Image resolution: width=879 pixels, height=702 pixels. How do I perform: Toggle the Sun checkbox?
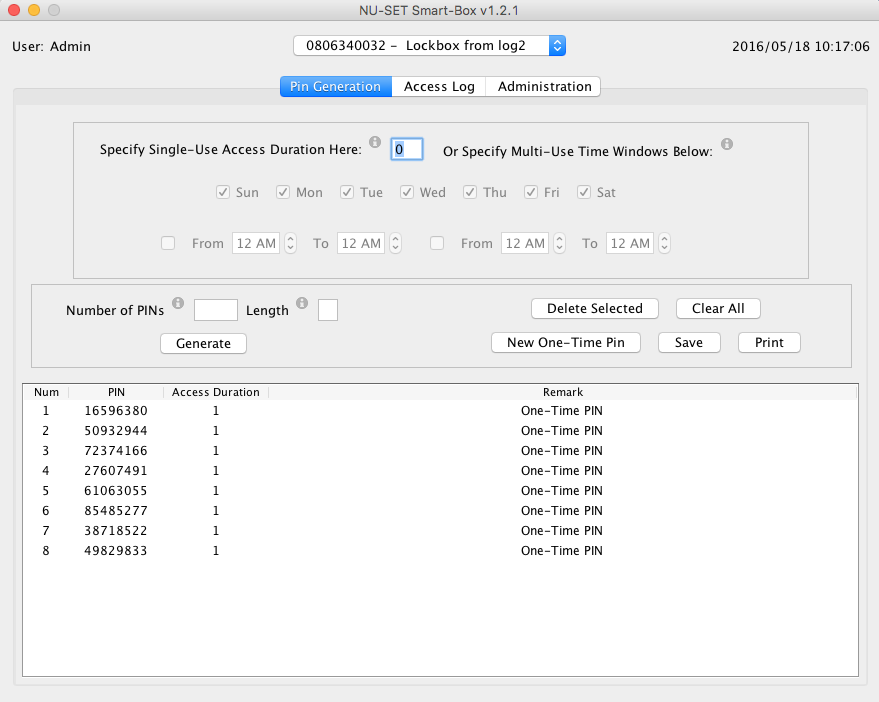pos(223,192)
